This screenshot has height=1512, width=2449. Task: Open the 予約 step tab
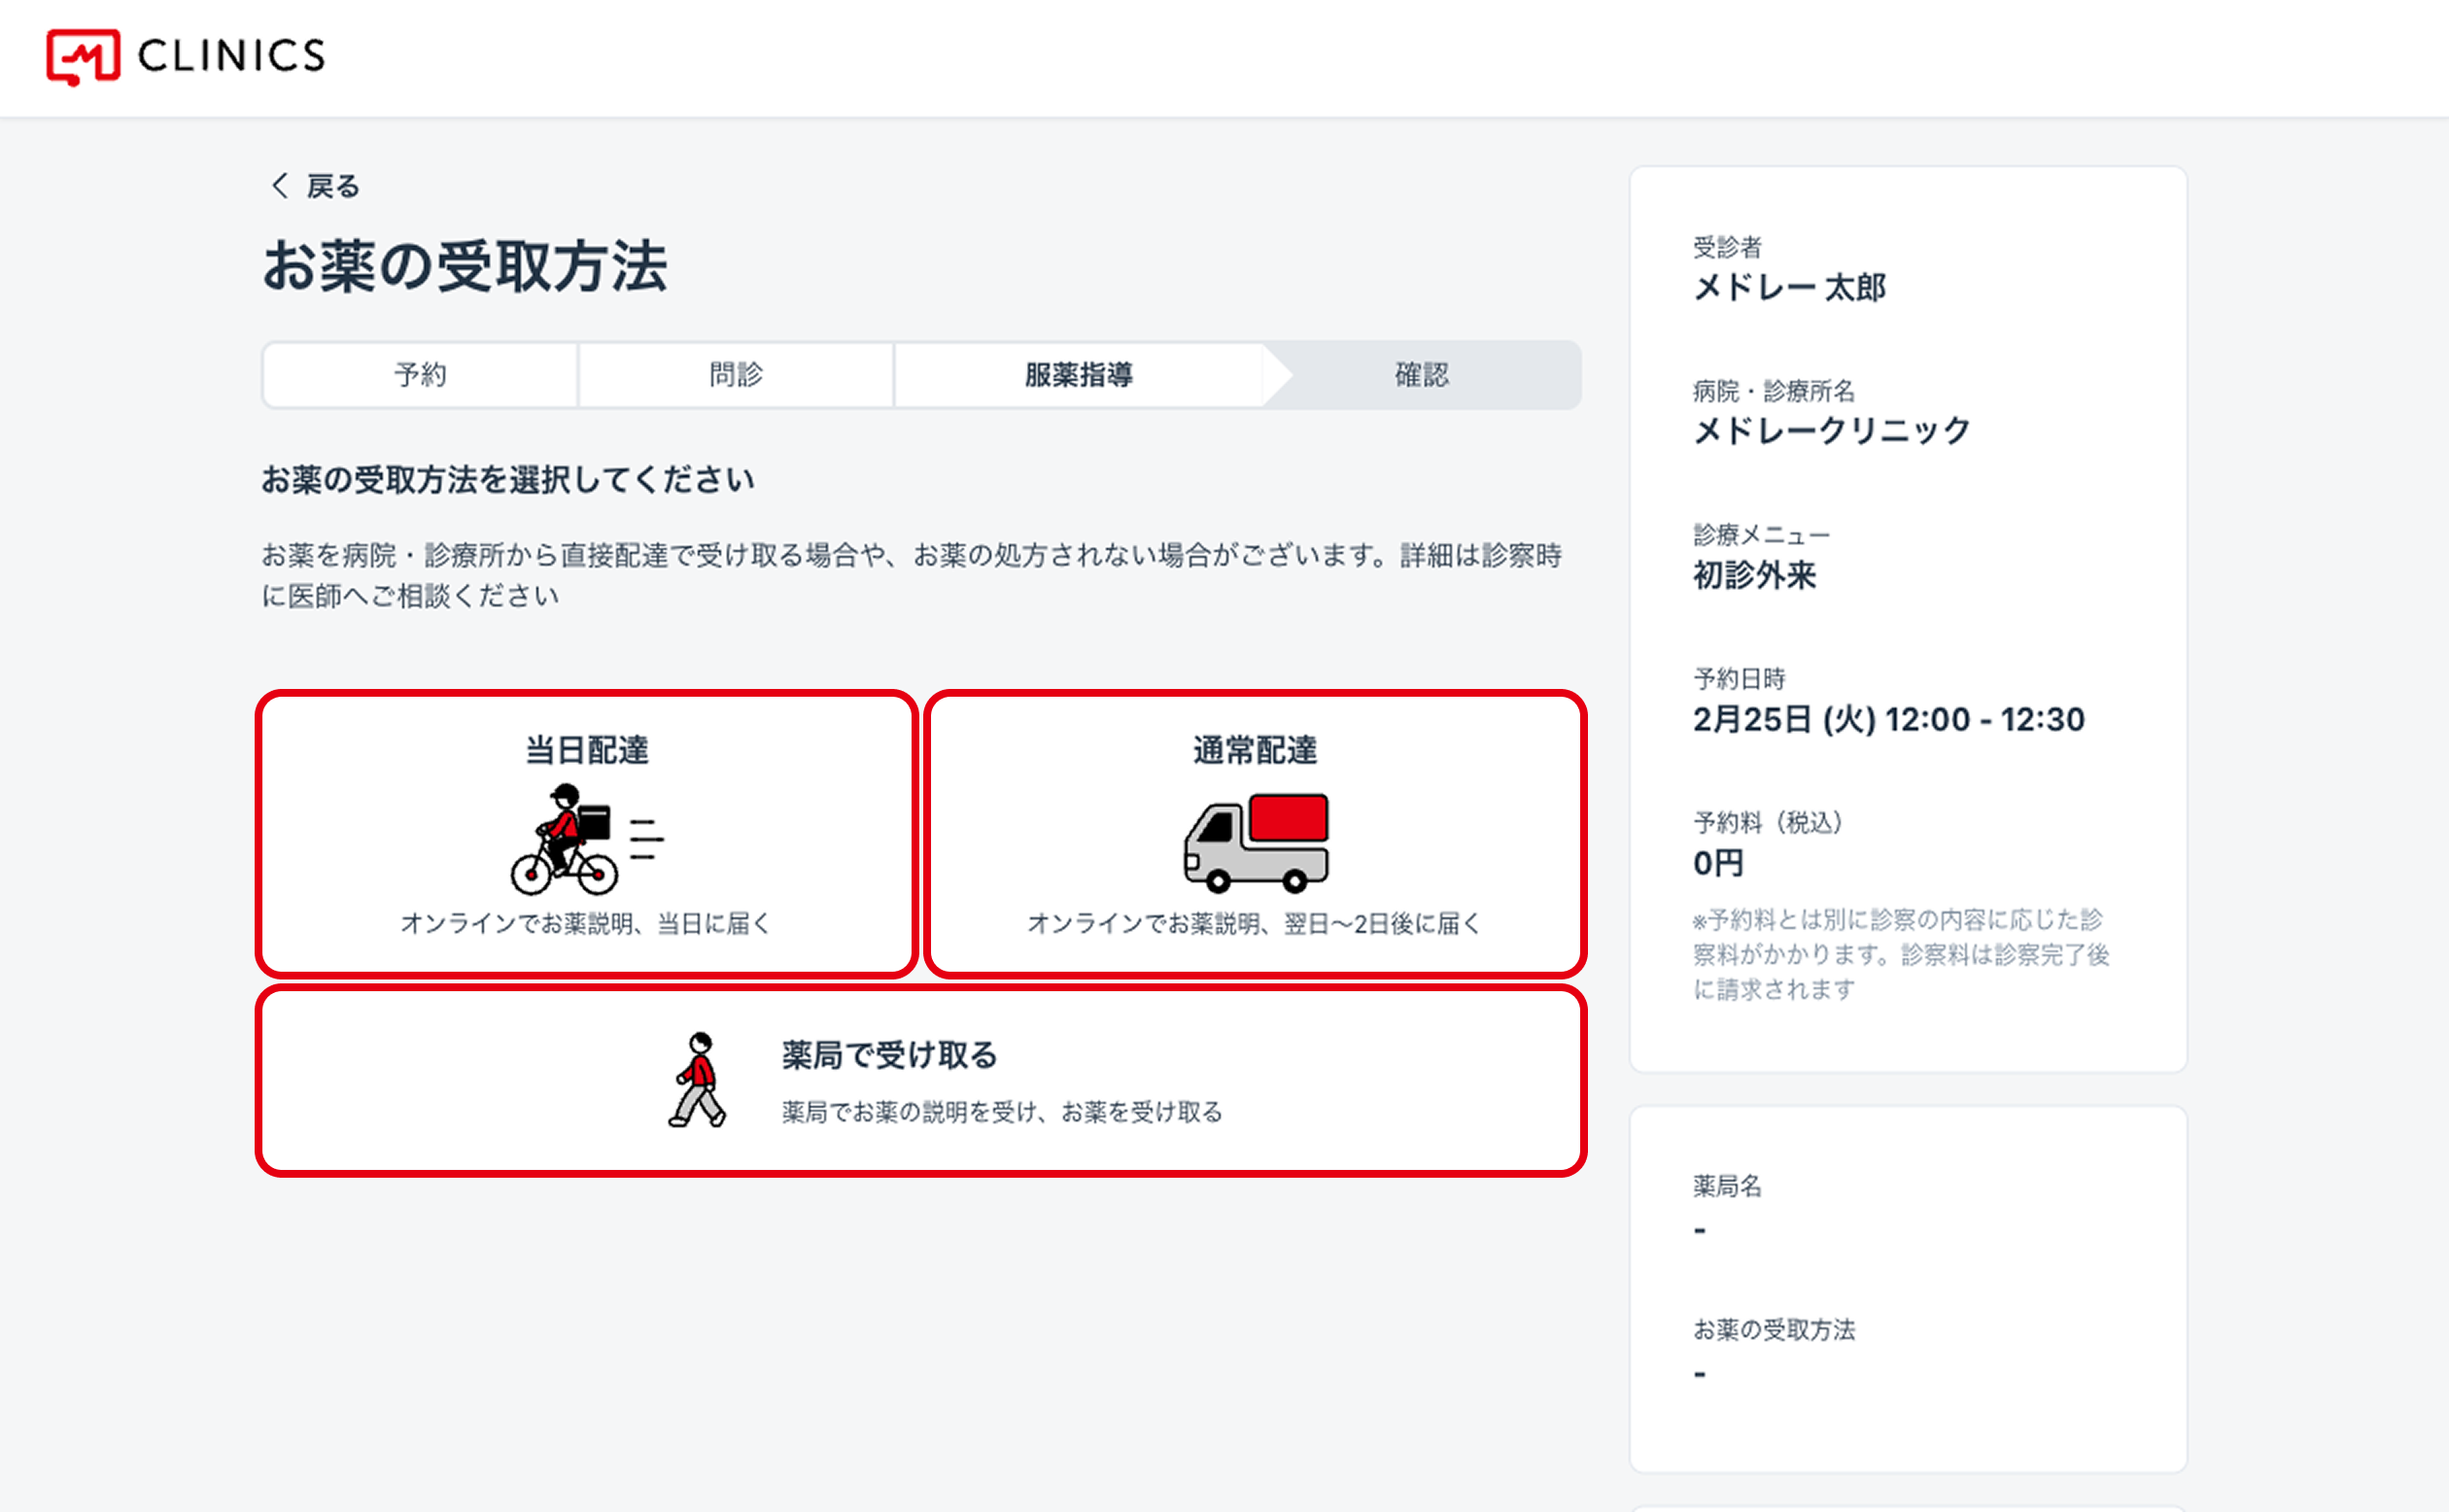coord(420,375)
